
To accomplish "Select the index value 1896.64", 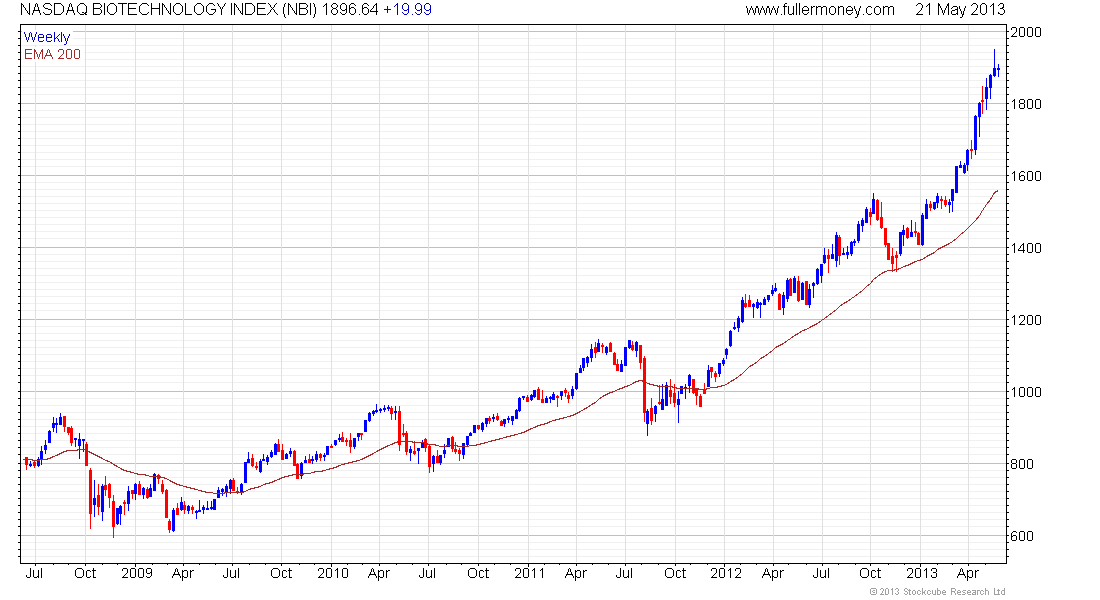I will [x=350, y=10].
